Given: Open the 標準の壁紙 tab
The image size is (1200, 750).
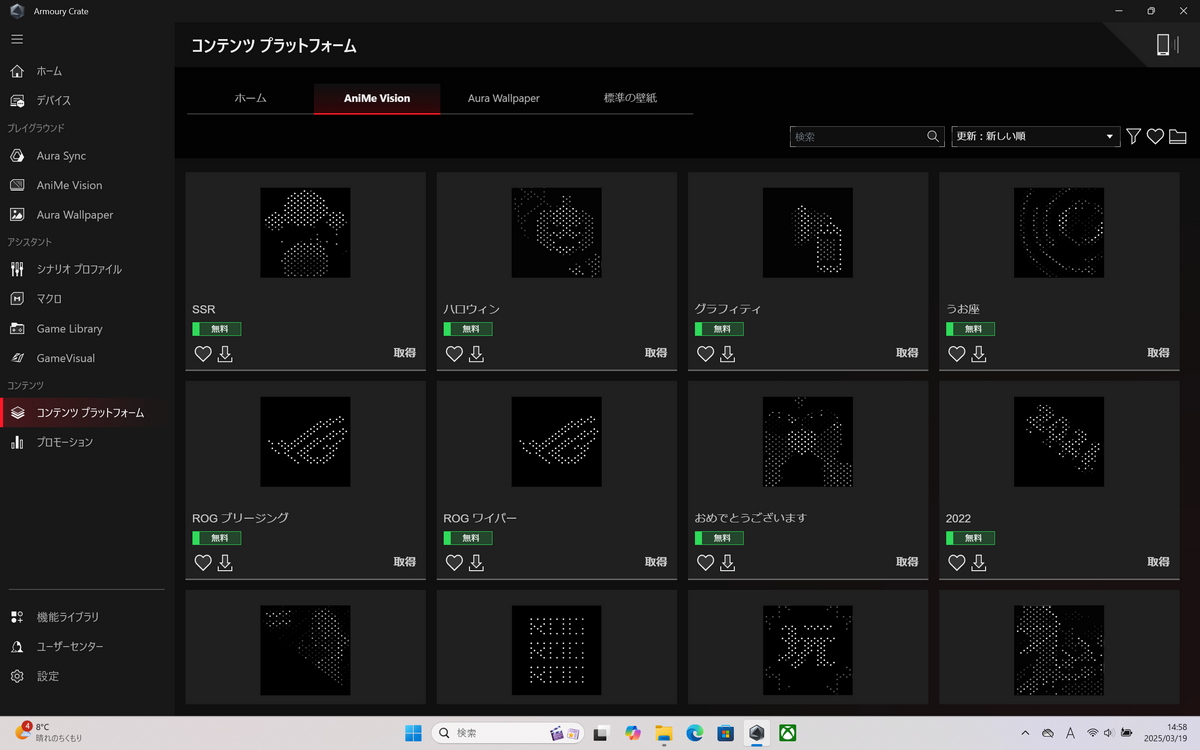Looking at the screenshot, I should [x=630, y=99].
